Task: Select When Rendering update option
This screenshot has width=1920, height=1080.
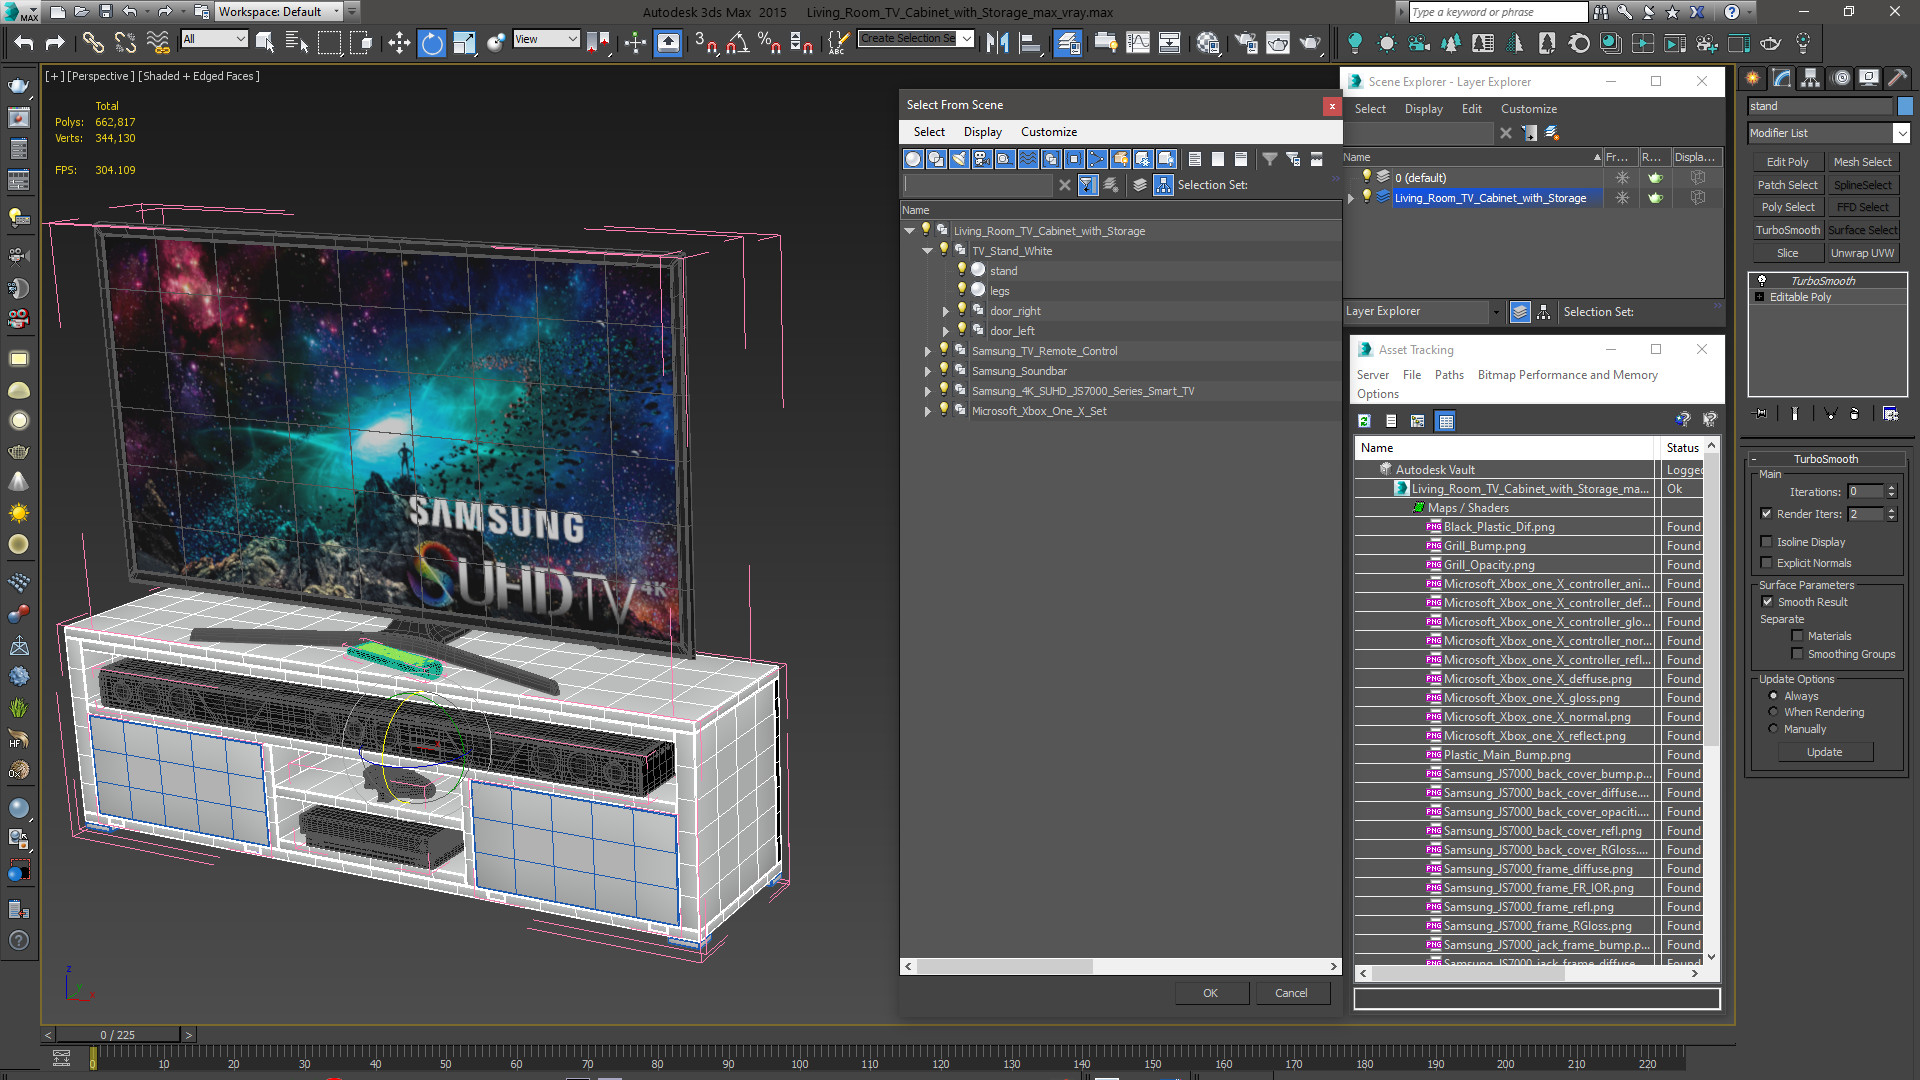Action: [x=1773, y=712]
